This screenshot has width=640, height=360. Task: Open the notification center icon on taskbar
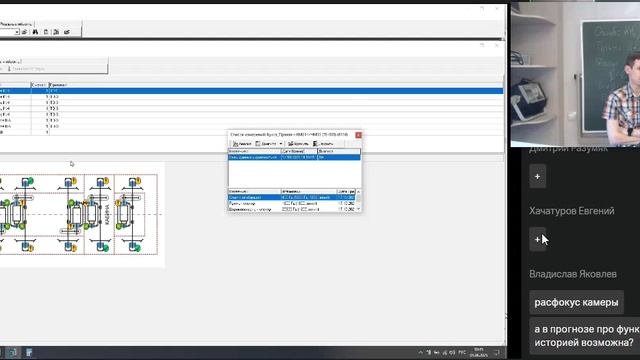point(497,353)
